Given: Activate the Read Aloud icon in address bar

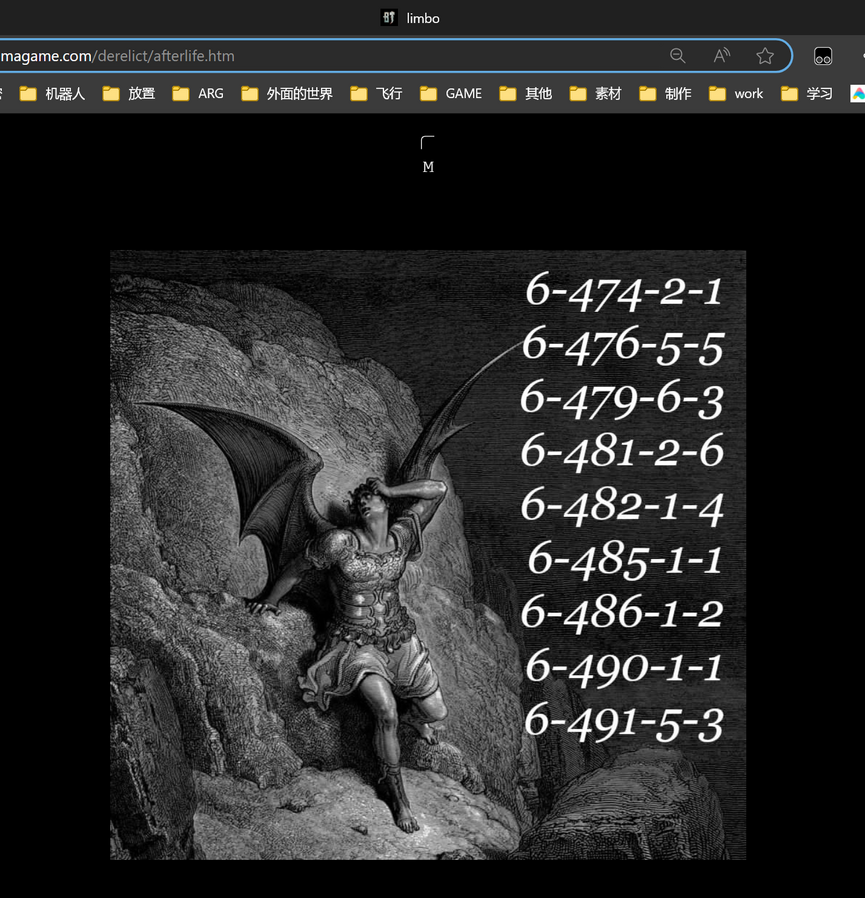Looking at the screenshot, I should [721, 56].
